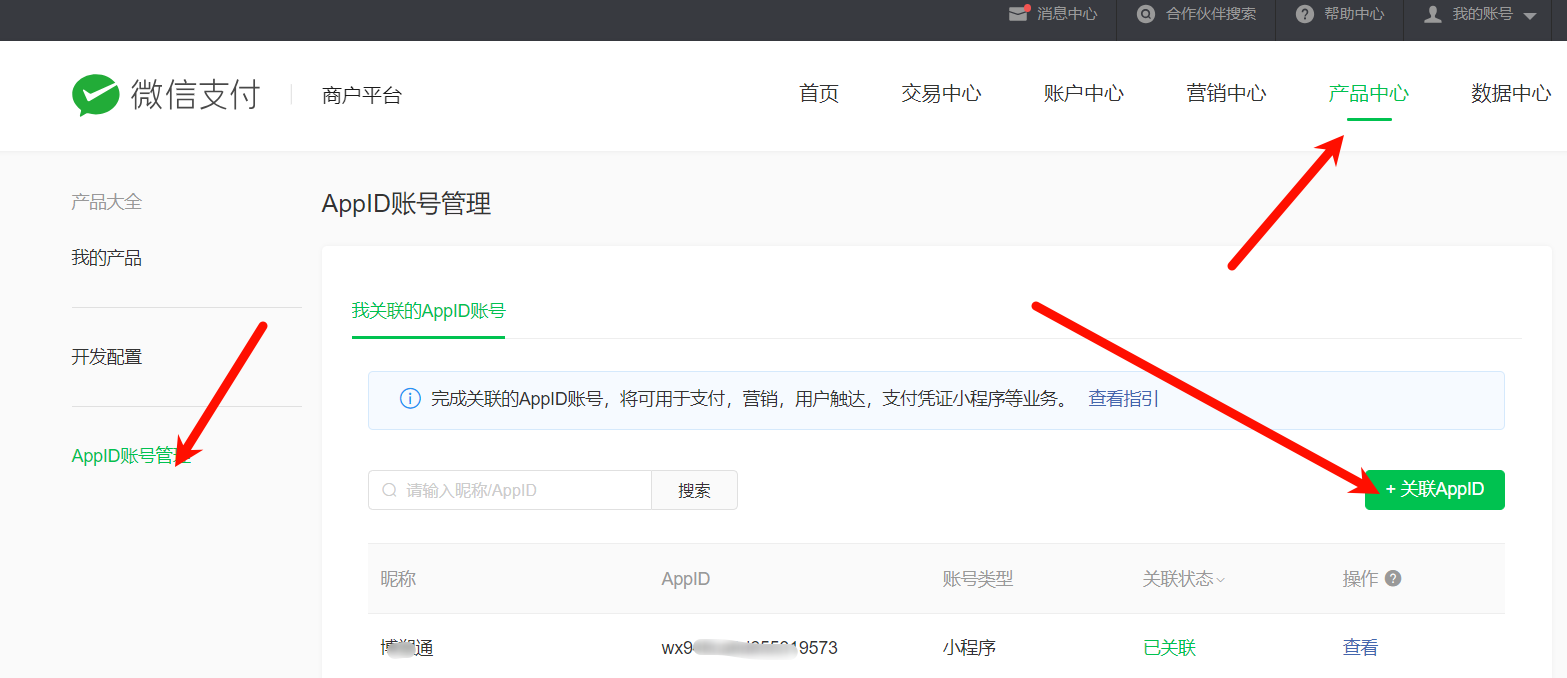This screenshot has width=1567, height=678.
Task: Open 交易中心 navigation item
Action: 941,94
